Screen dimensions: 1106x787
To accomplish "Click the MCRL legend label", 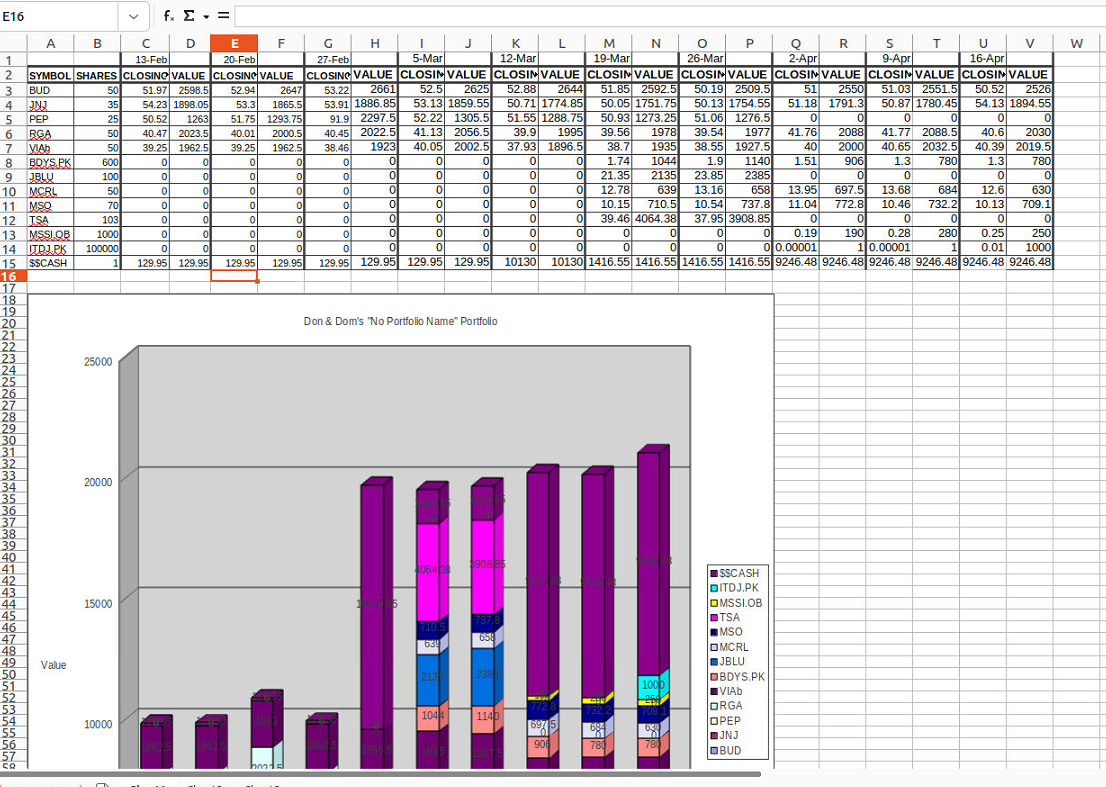I will [x=734, y=647].
